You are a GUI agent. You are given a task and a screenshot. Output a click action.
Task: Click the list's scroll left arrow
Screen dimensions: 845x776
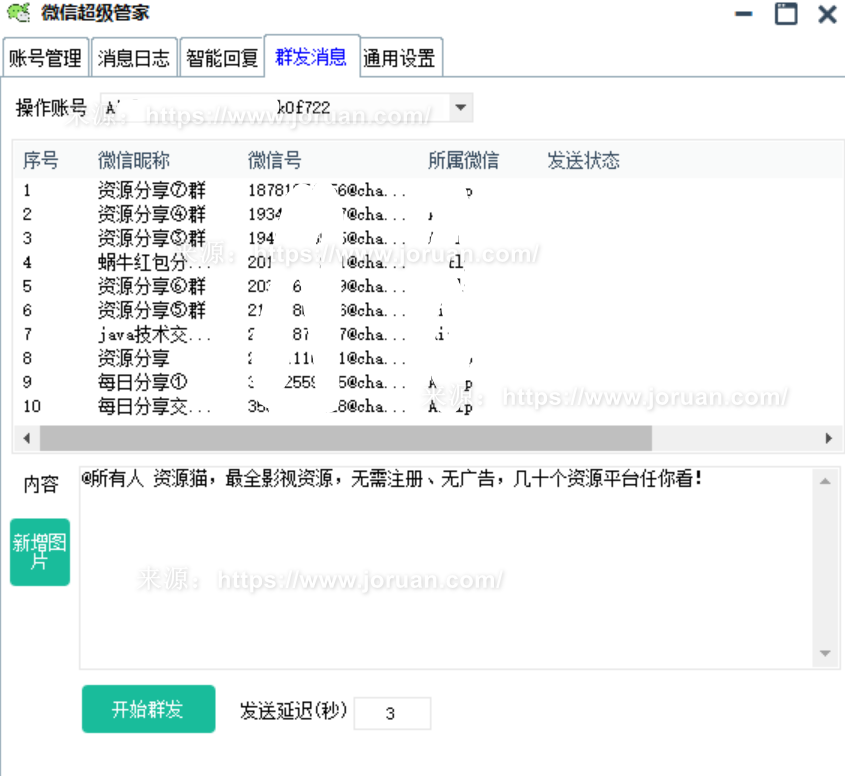pos(27,438)
